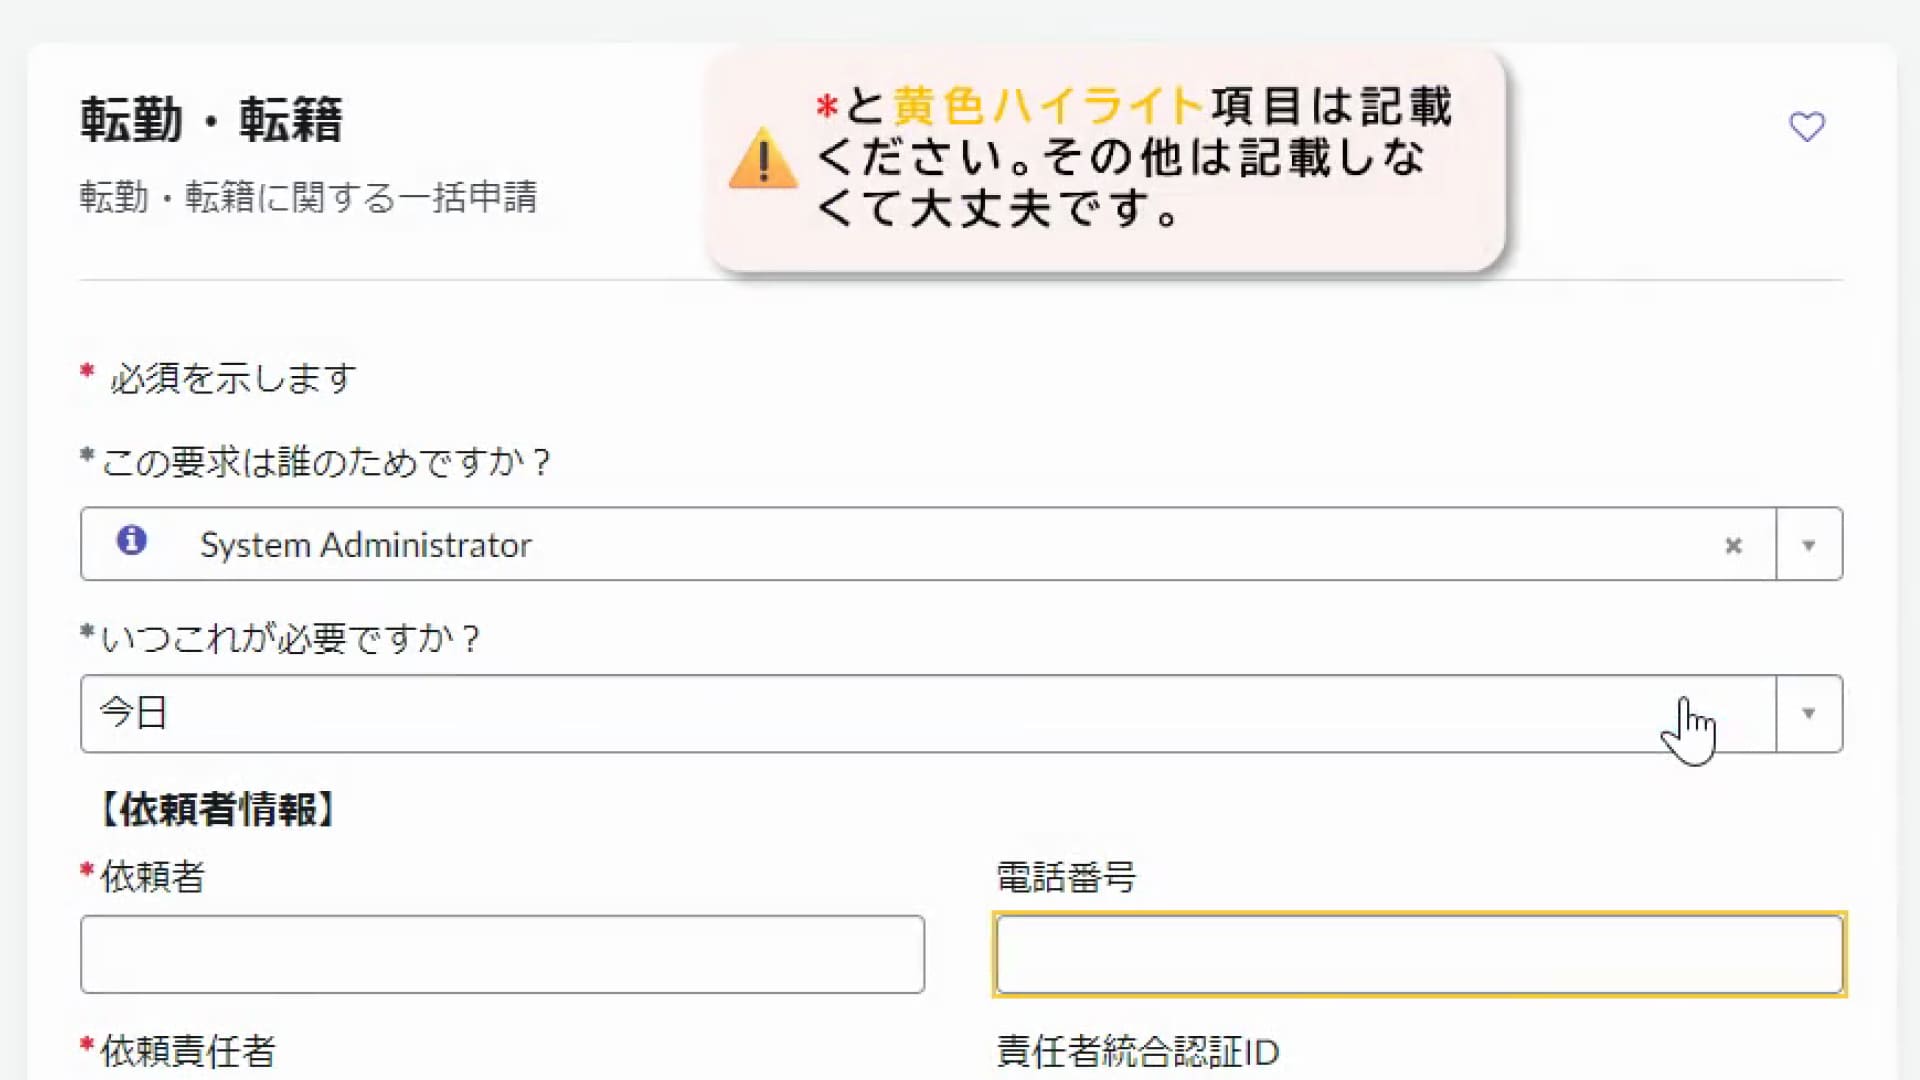Click the System Administrator field text

pyautogui.click(x=365, y=545)
